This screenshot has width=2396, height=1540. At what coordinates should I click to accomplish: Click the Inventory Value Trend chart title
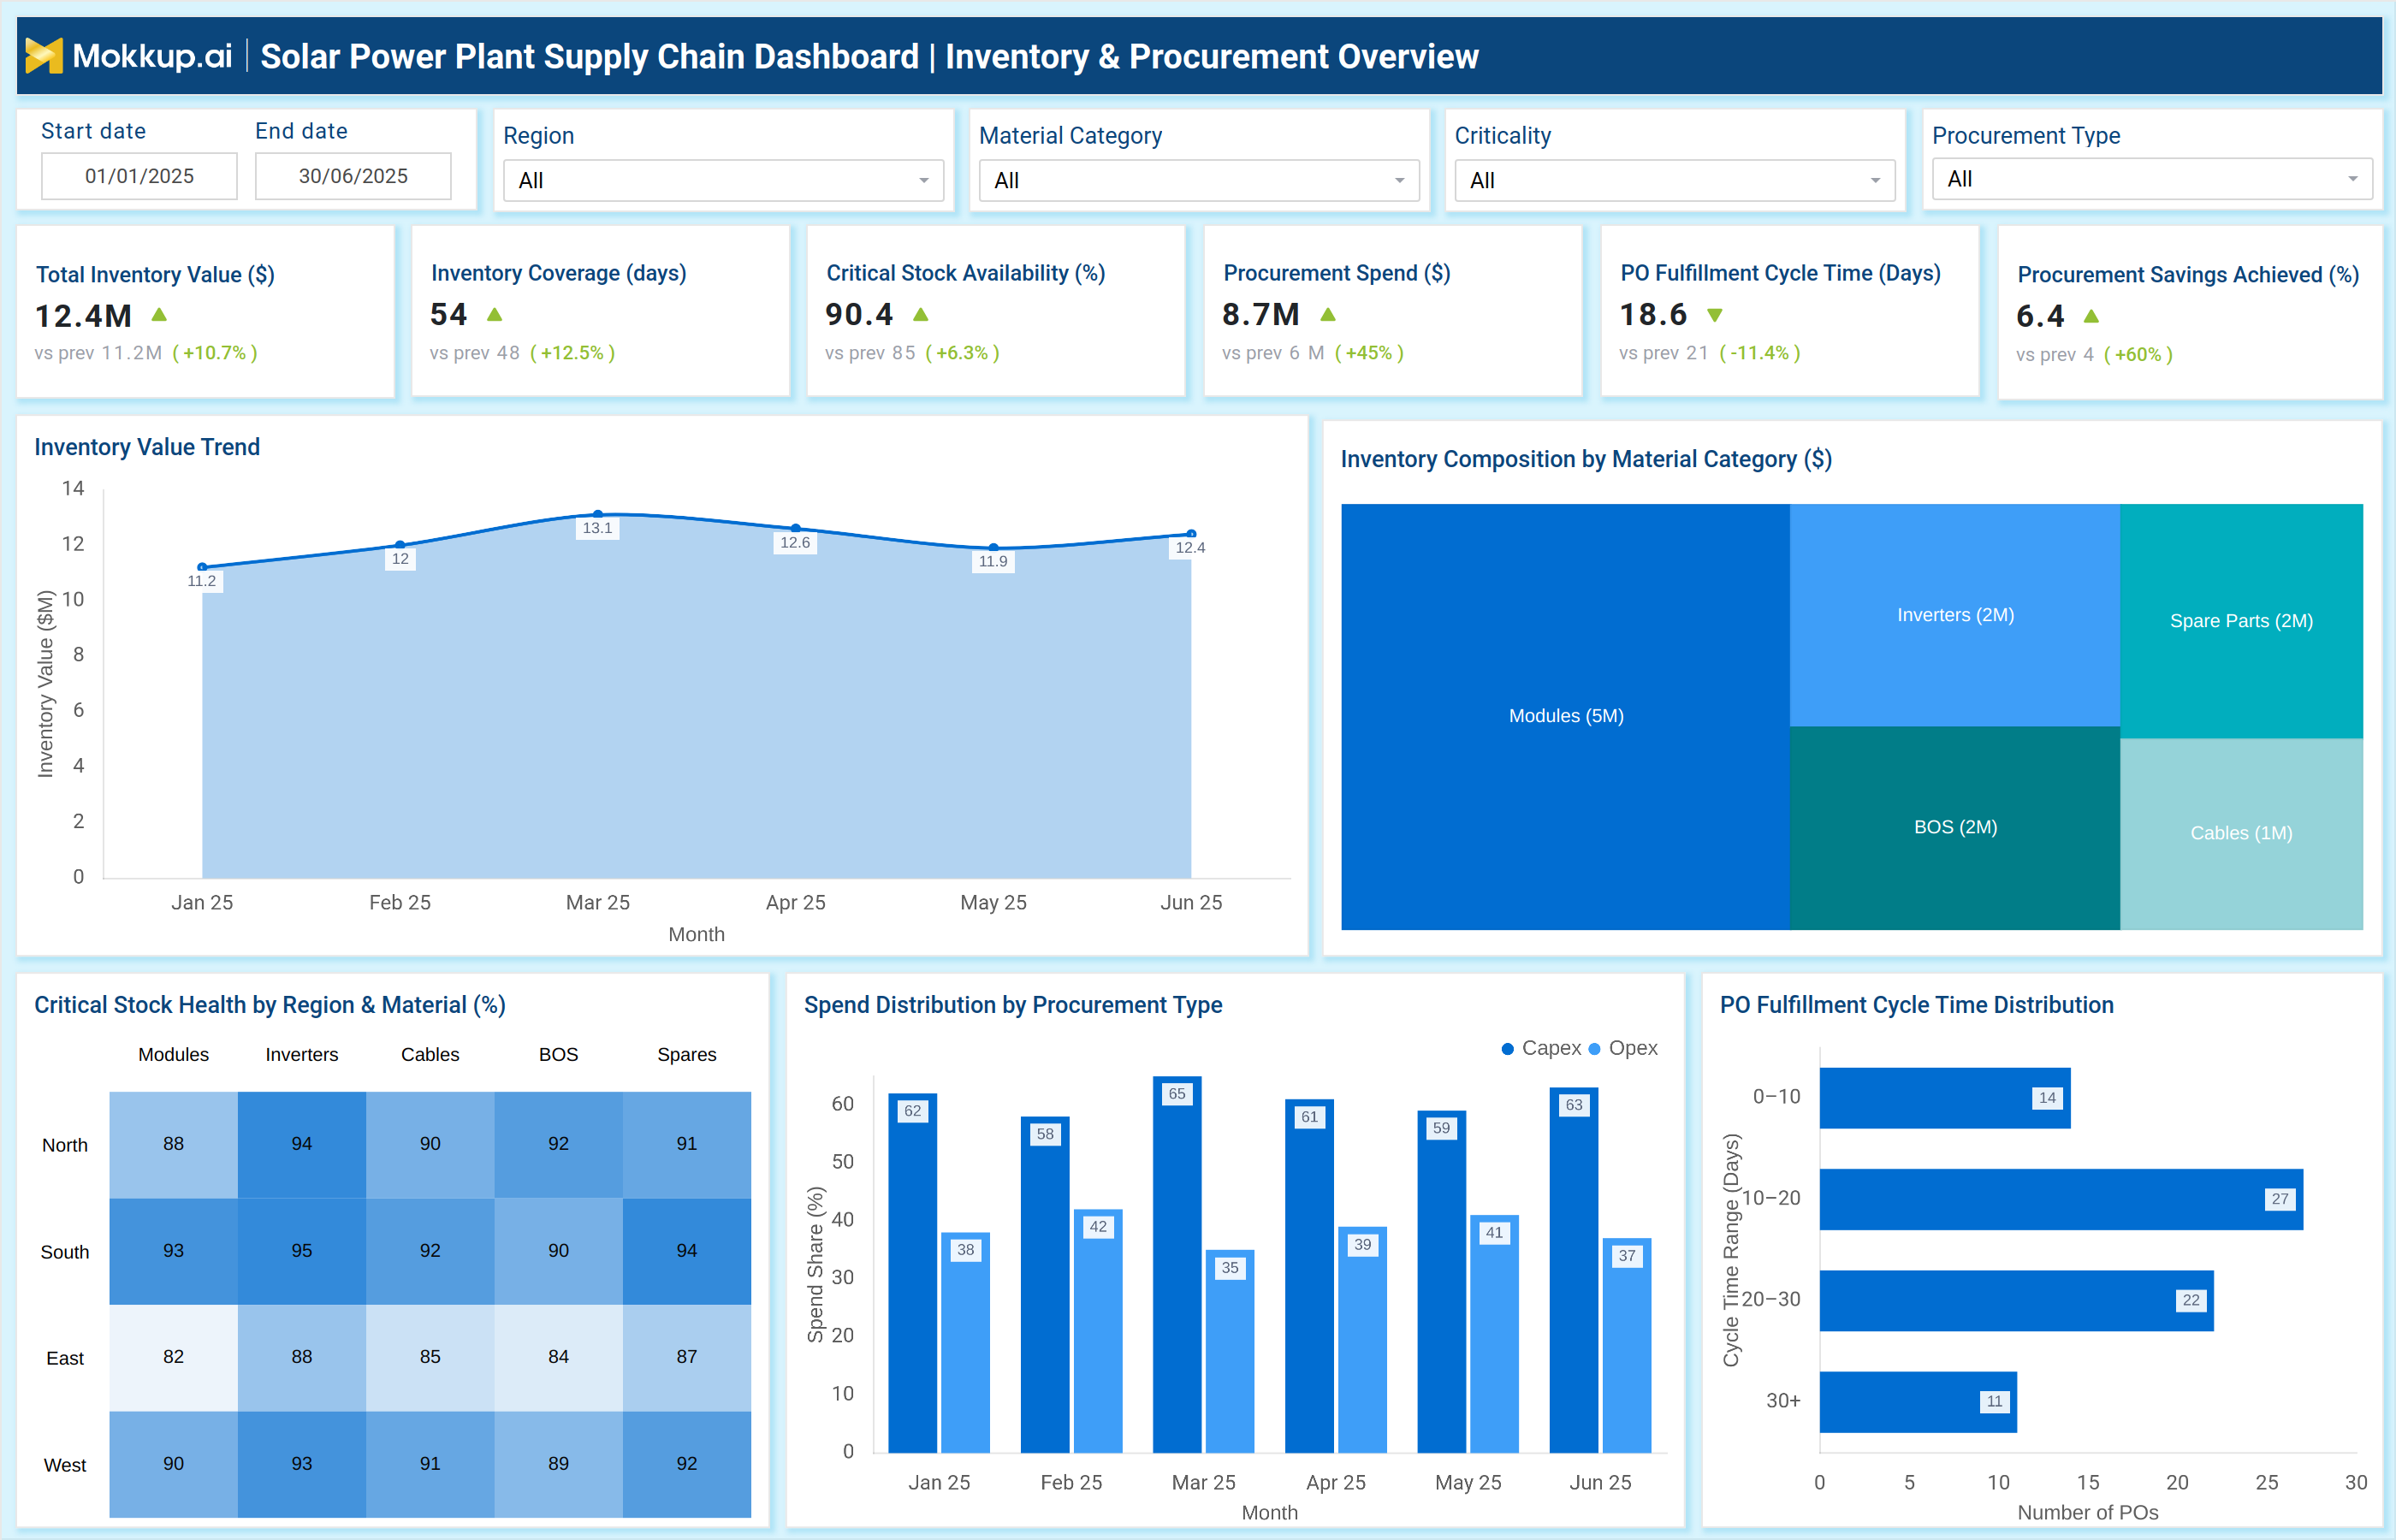147,447
